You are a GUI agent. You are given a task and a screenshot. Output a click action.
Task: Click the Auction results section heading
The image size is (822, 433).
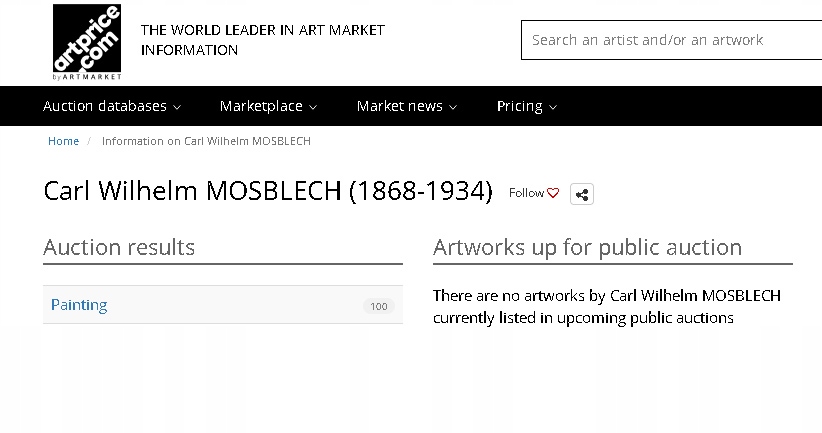coord(119,247)
